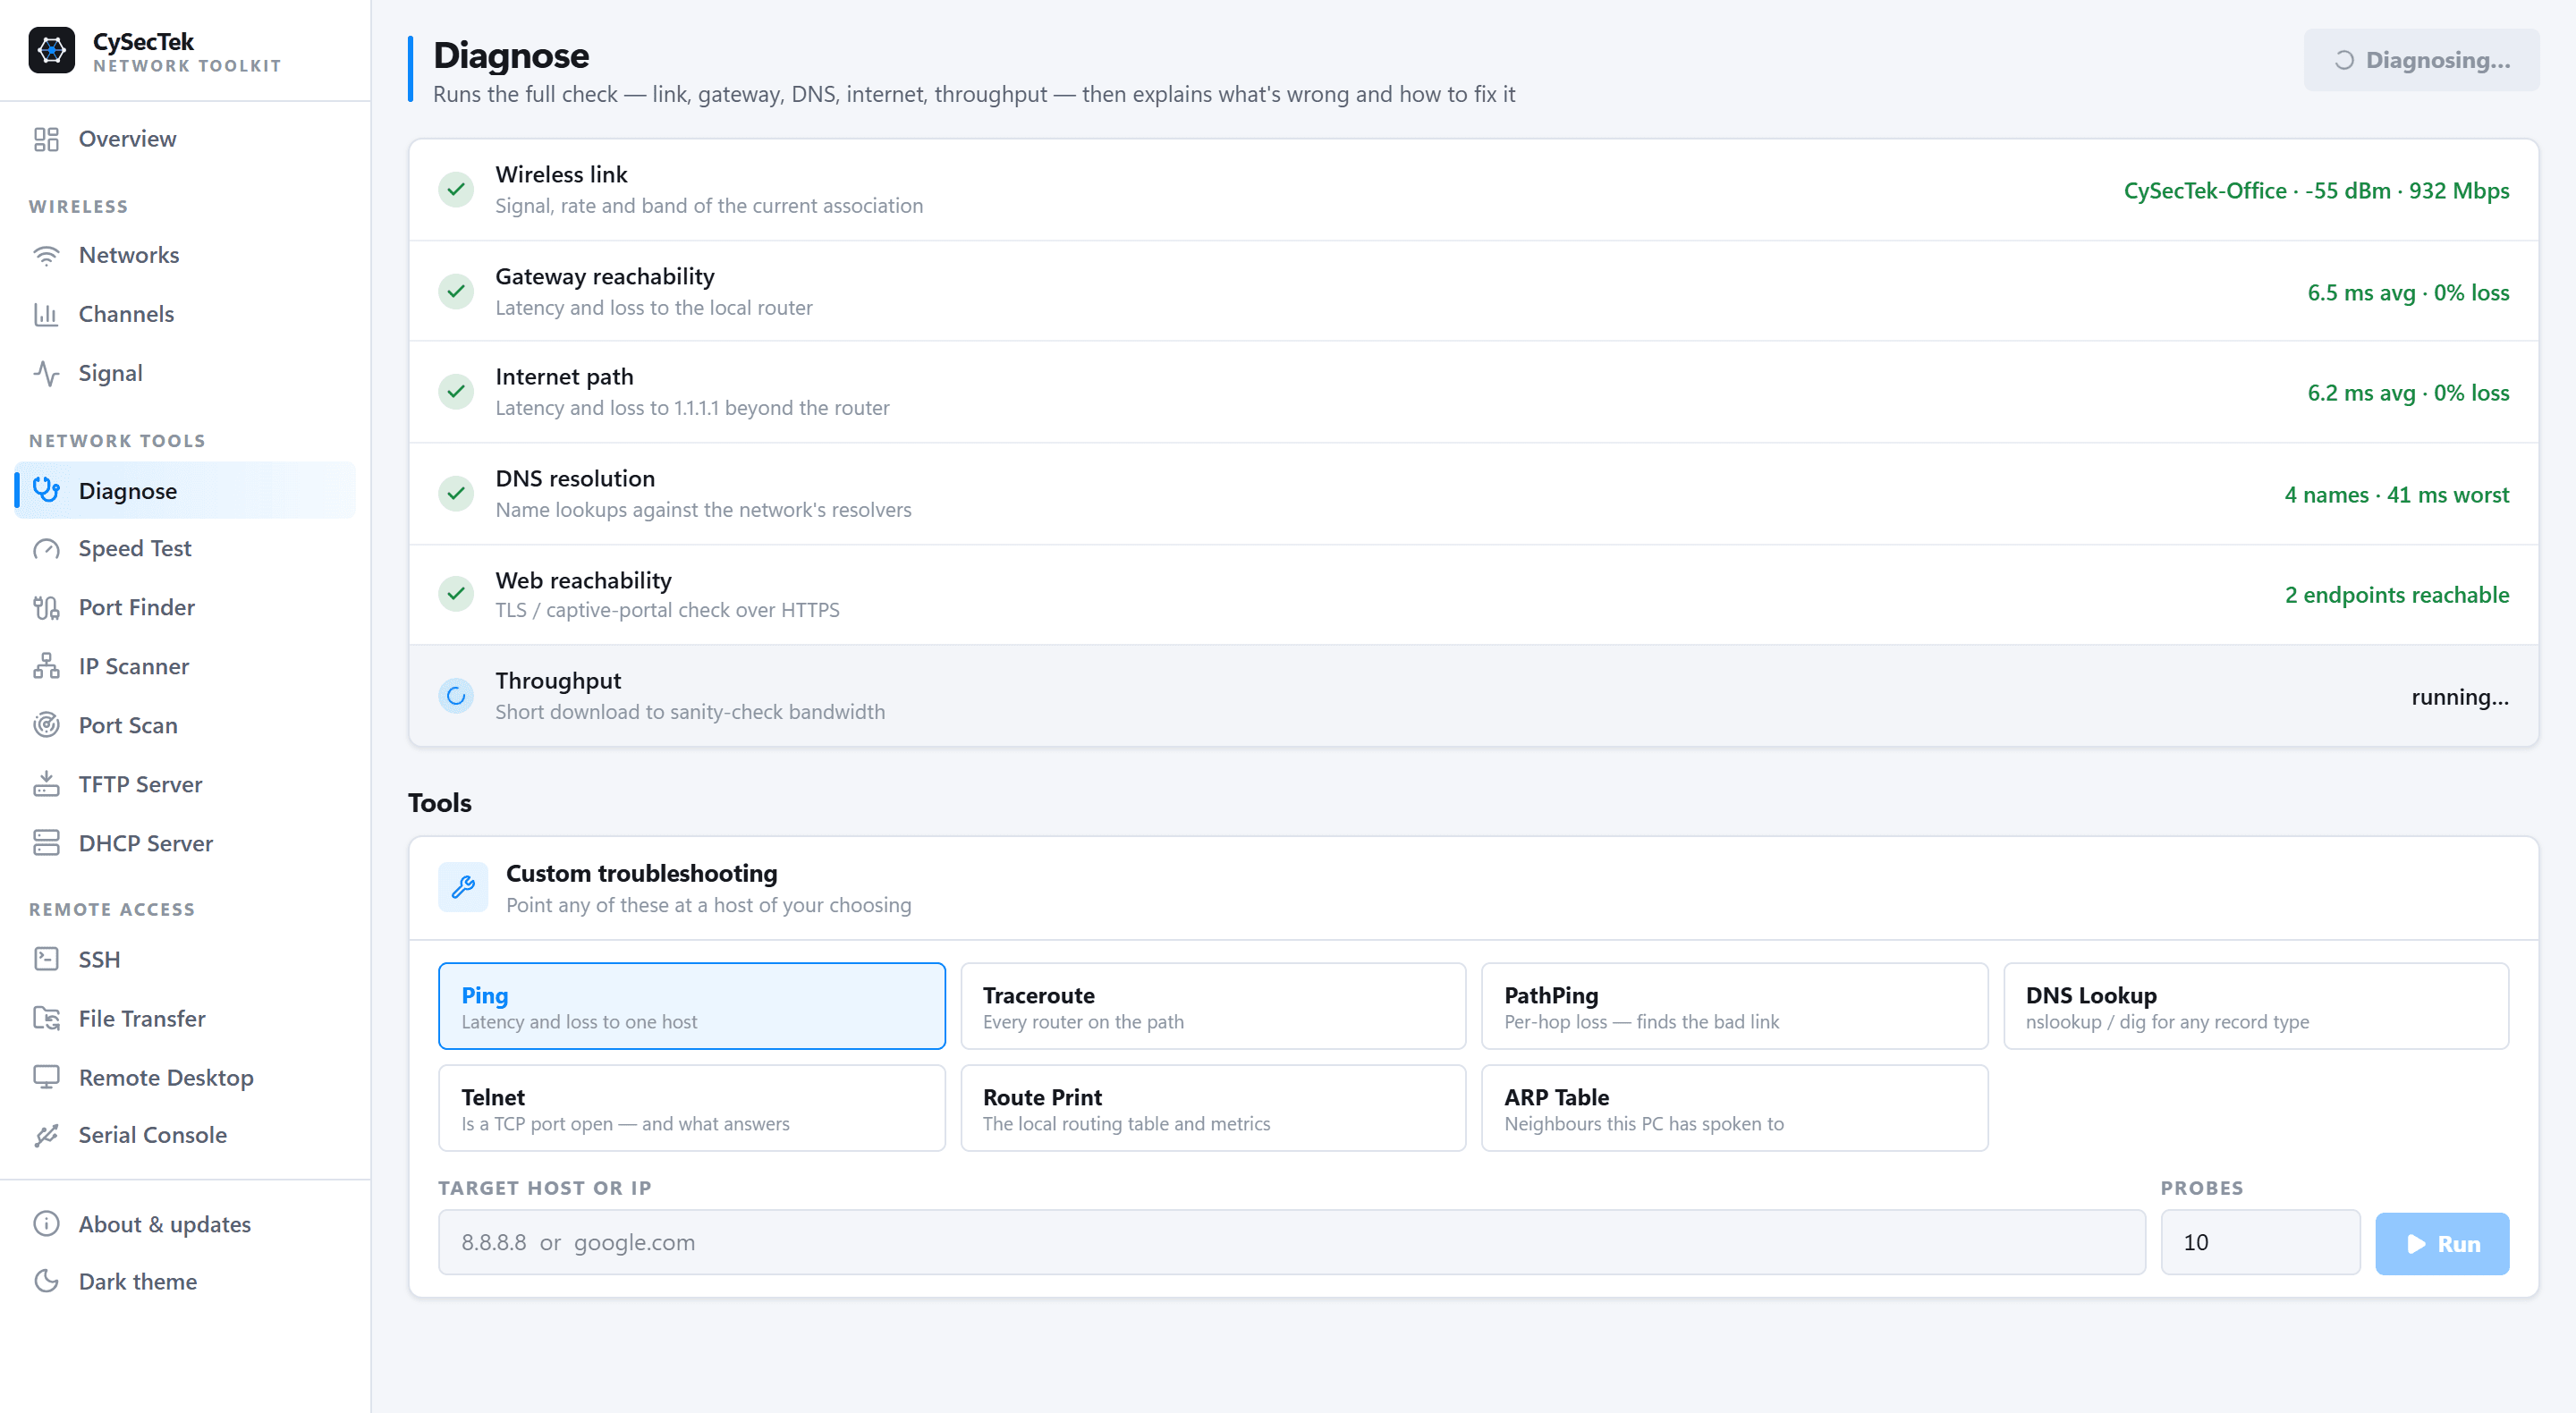Click the 2 endpoints reachable result
The image size is (2576, 1413).
pos(2396,594)
